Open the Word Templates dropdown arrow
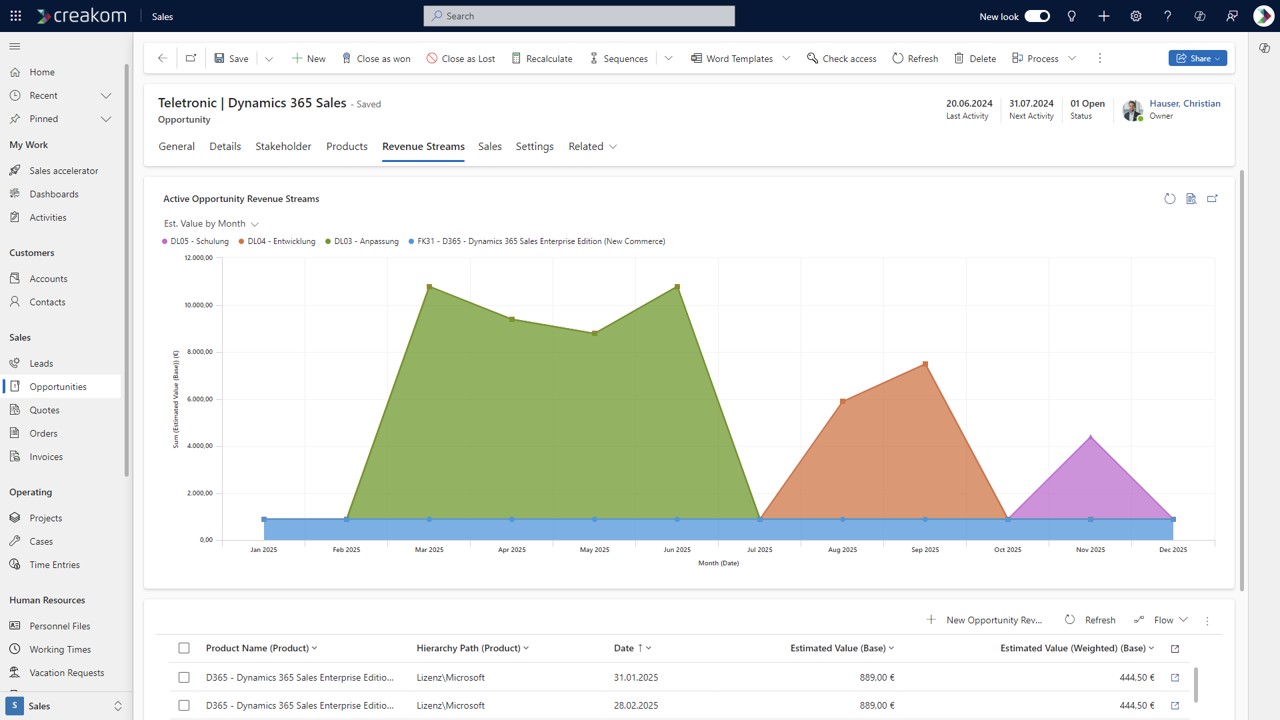This screenshot has width=1280, height=720. [x=786, y=58]
